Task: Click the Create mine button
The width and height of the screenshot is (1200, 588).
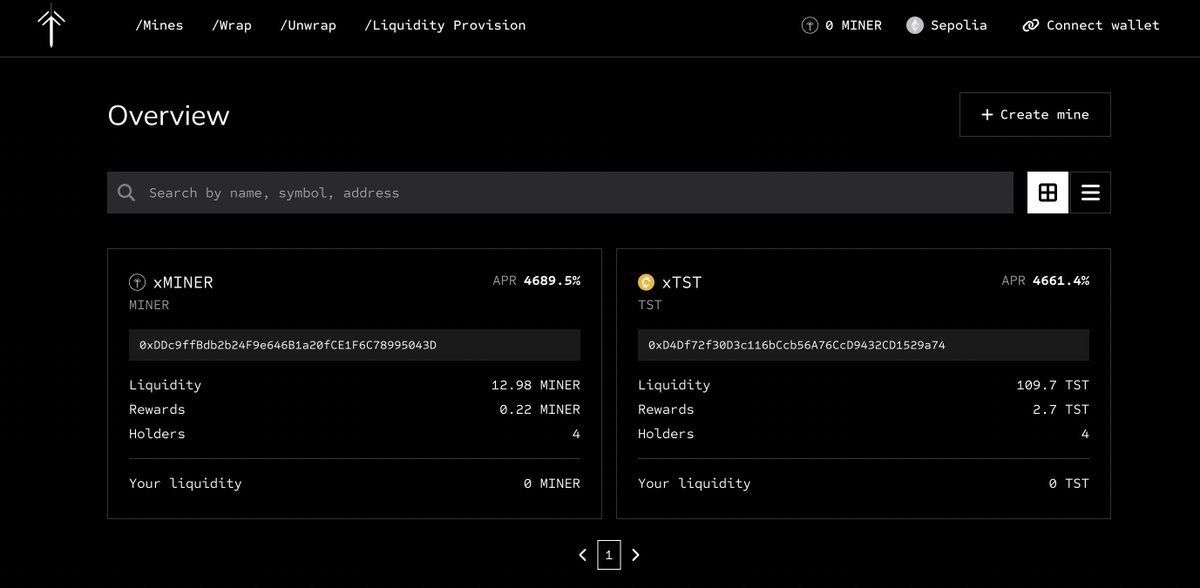Action: [x=1035, y=114]
